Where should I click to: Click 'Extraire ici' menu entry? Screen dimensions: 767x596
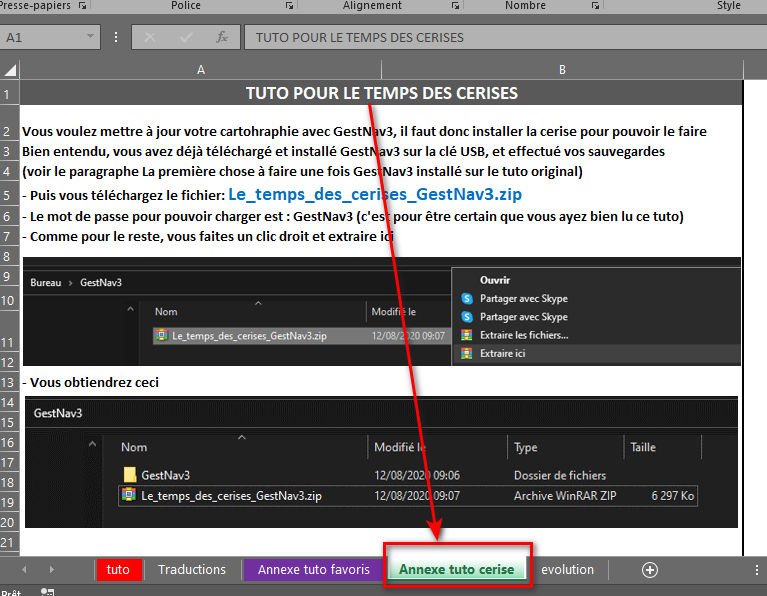pyautogui.click(x=502, y=353)
